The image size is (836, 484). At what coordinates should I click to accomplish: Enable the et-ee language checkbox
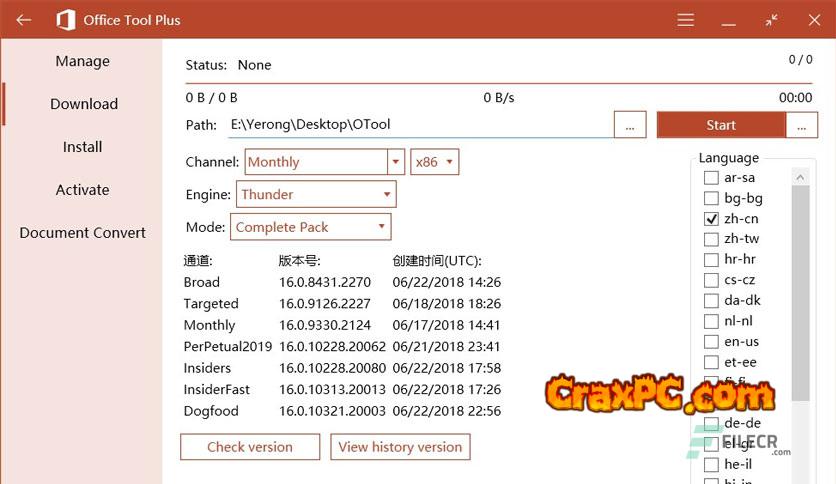(711, 362)
